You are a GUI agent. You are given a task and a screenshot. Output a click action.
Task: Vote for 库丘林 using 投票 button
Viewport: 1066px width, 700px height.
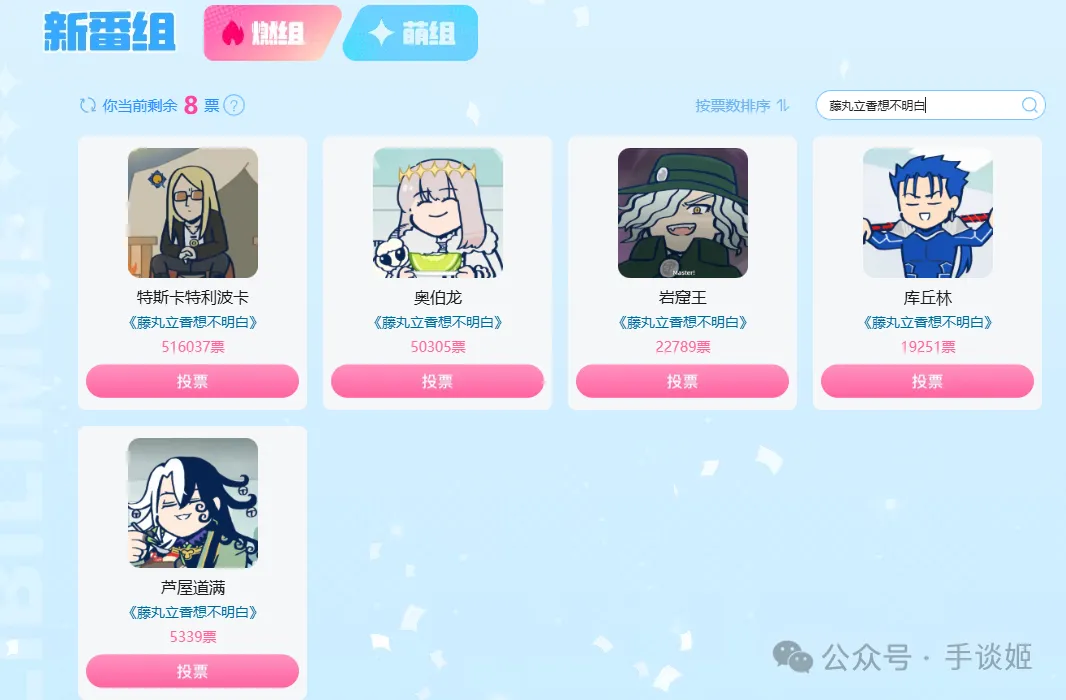927,381
